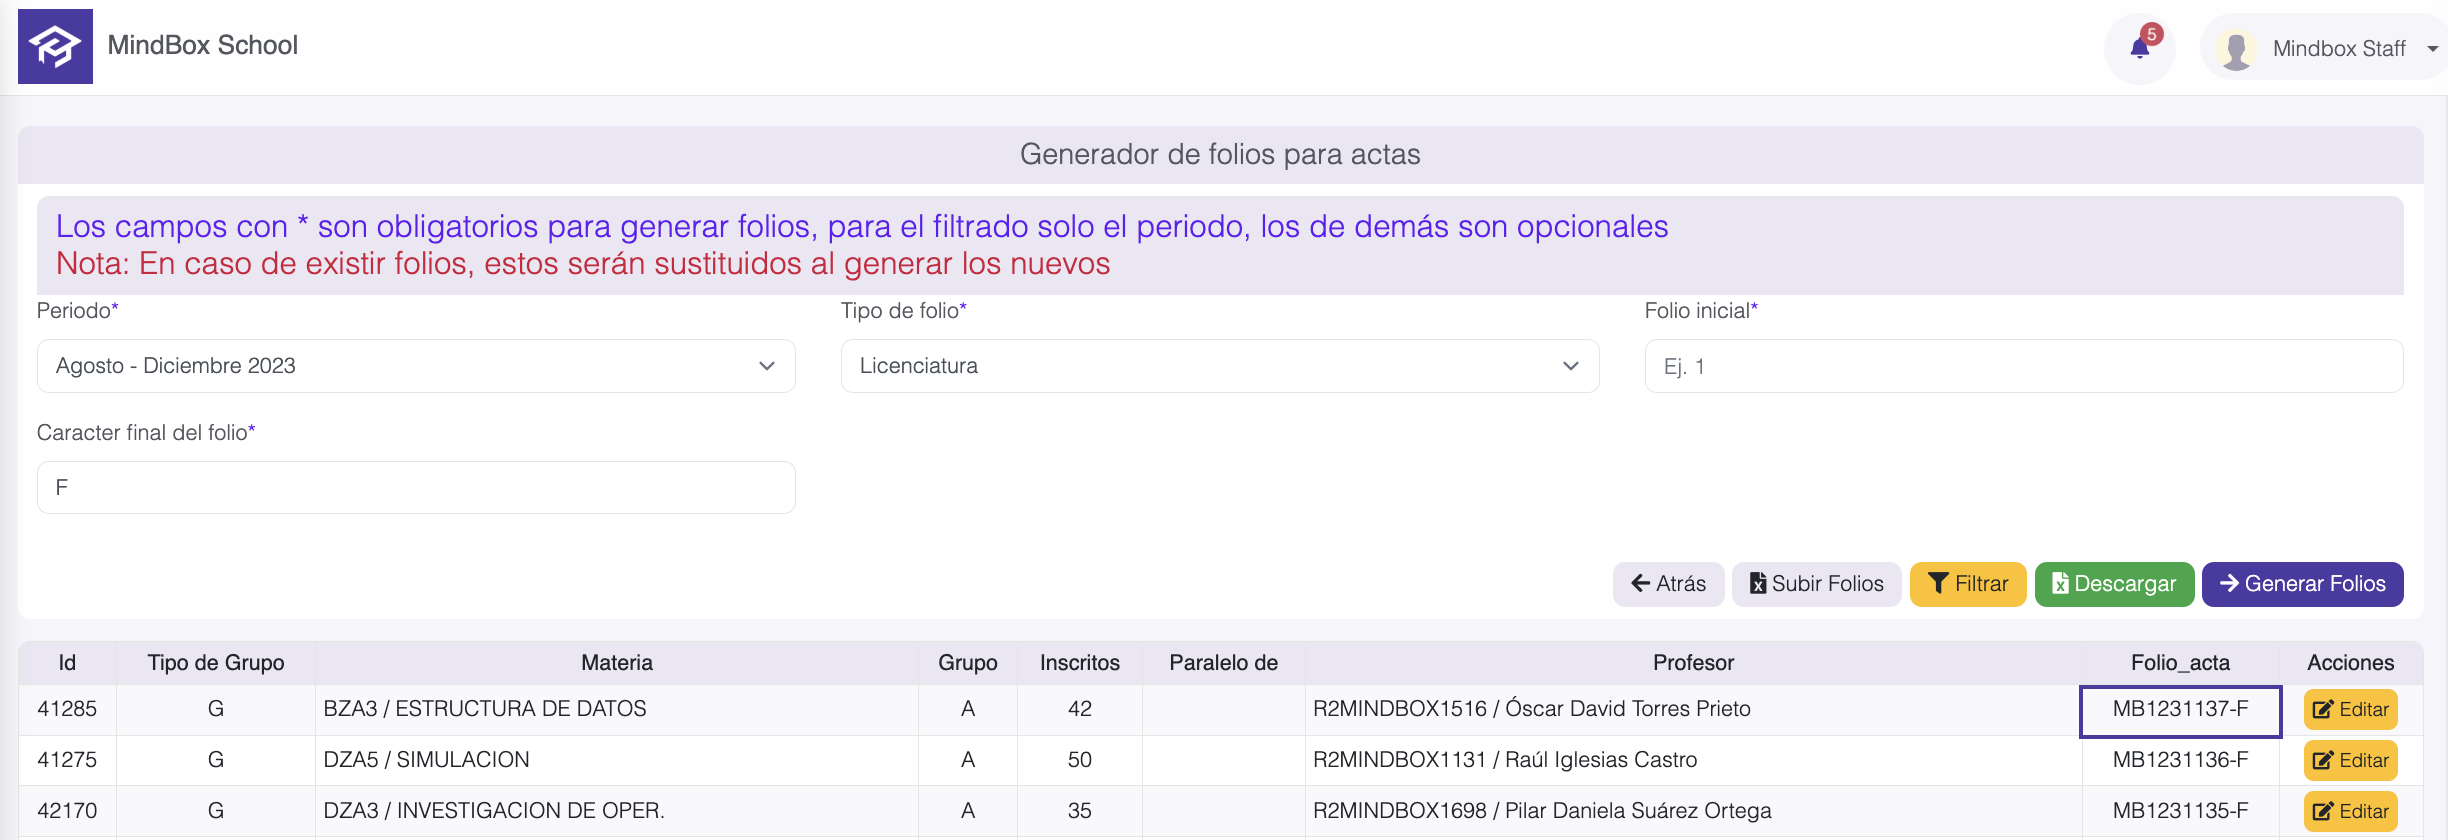
Task: Click the user avatar icon
Action: click(2236, 49)
